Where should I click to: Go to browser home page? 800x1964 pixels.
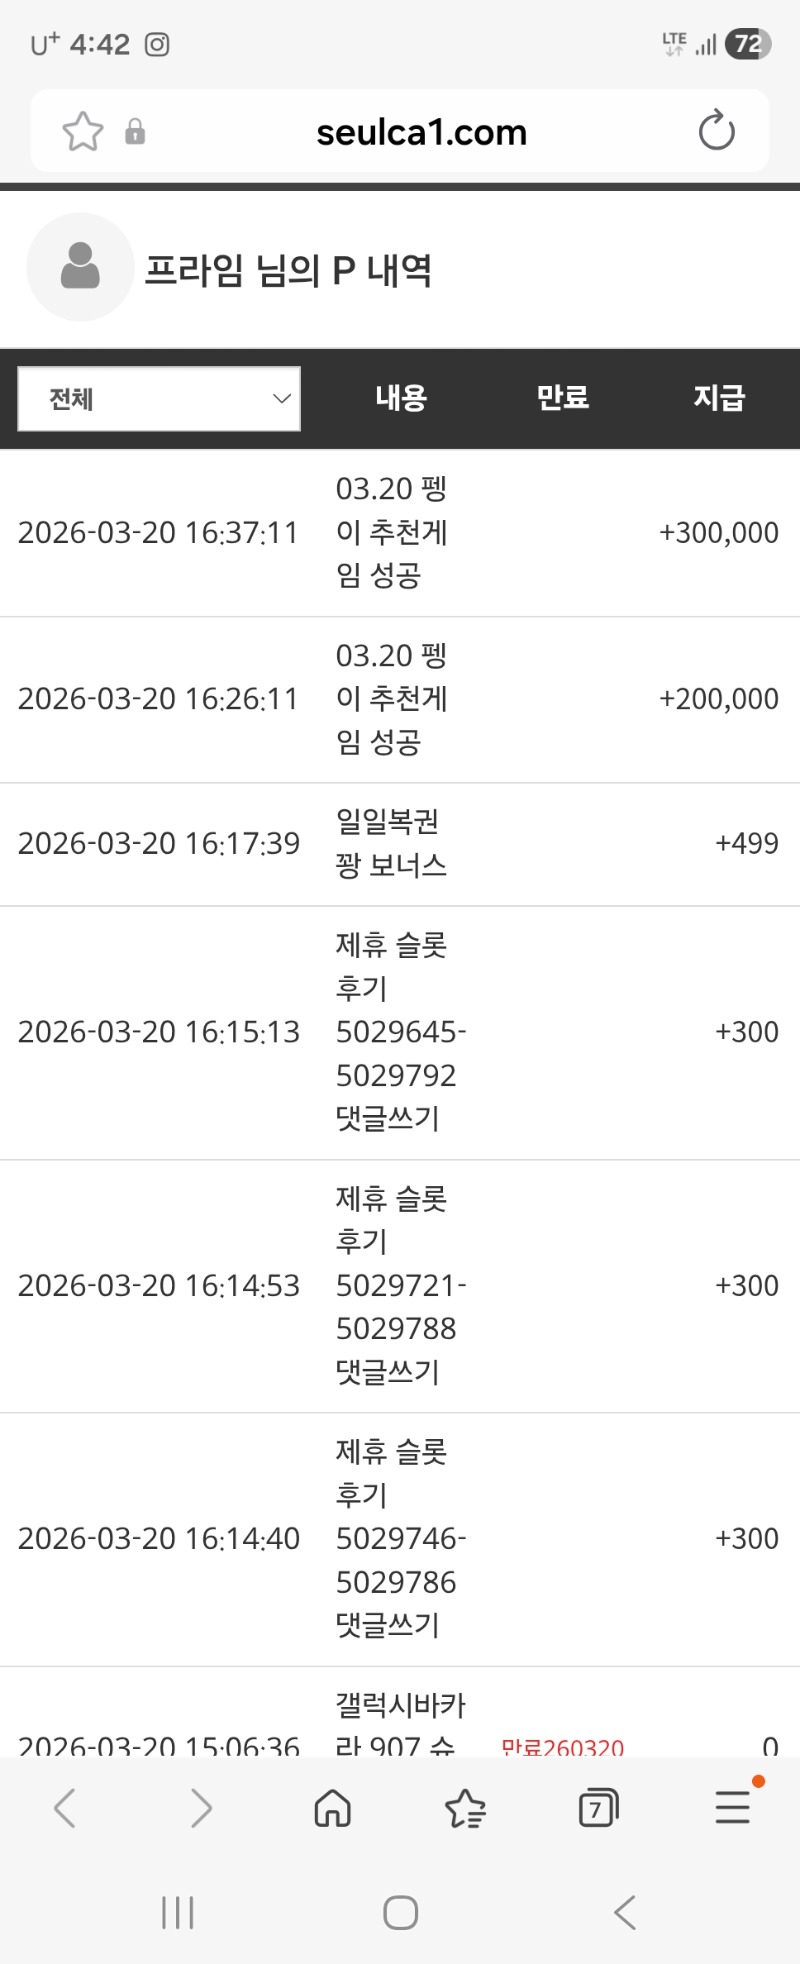(x=332, y=1808)
